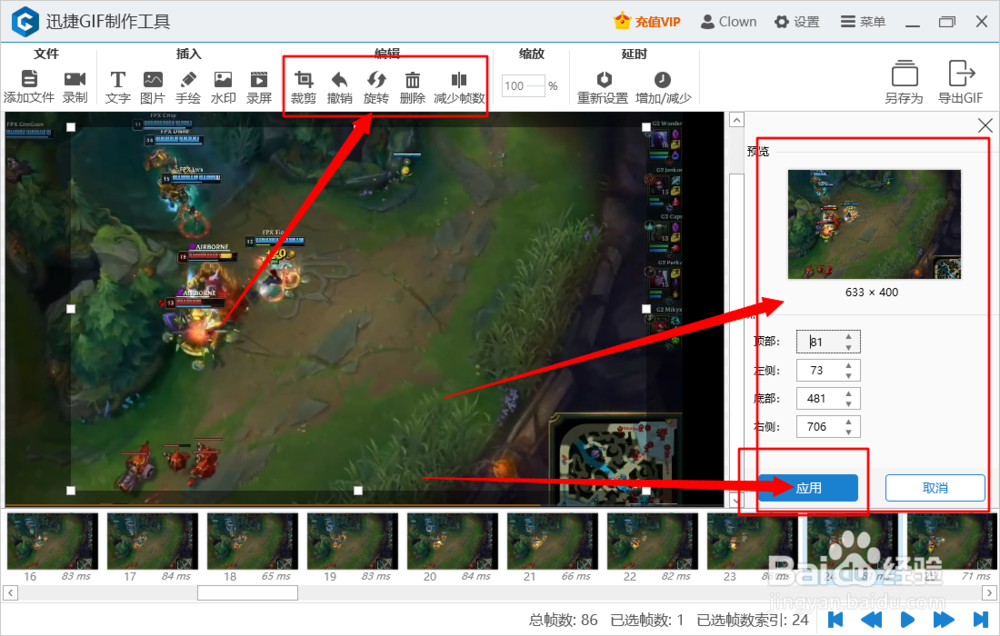
Task: Click the frame strip right scroll arrow
Action: coord(989,593)
